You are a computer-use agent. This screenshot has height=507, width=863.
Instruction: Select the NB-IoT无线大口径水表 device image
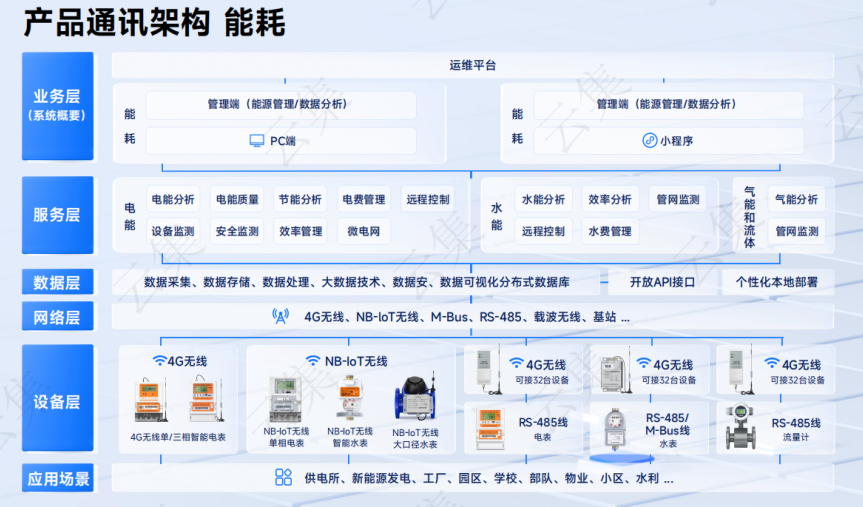(415, 402)
